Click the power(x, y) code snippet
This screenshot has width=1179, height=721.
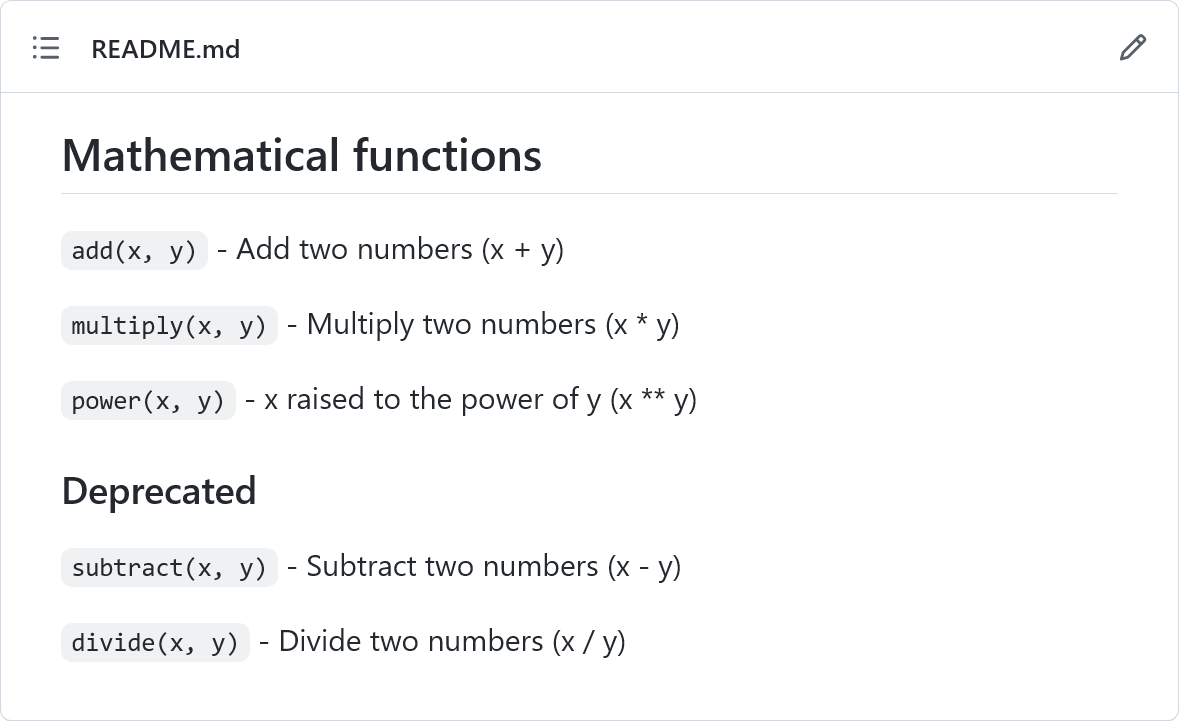click(148, 400)
